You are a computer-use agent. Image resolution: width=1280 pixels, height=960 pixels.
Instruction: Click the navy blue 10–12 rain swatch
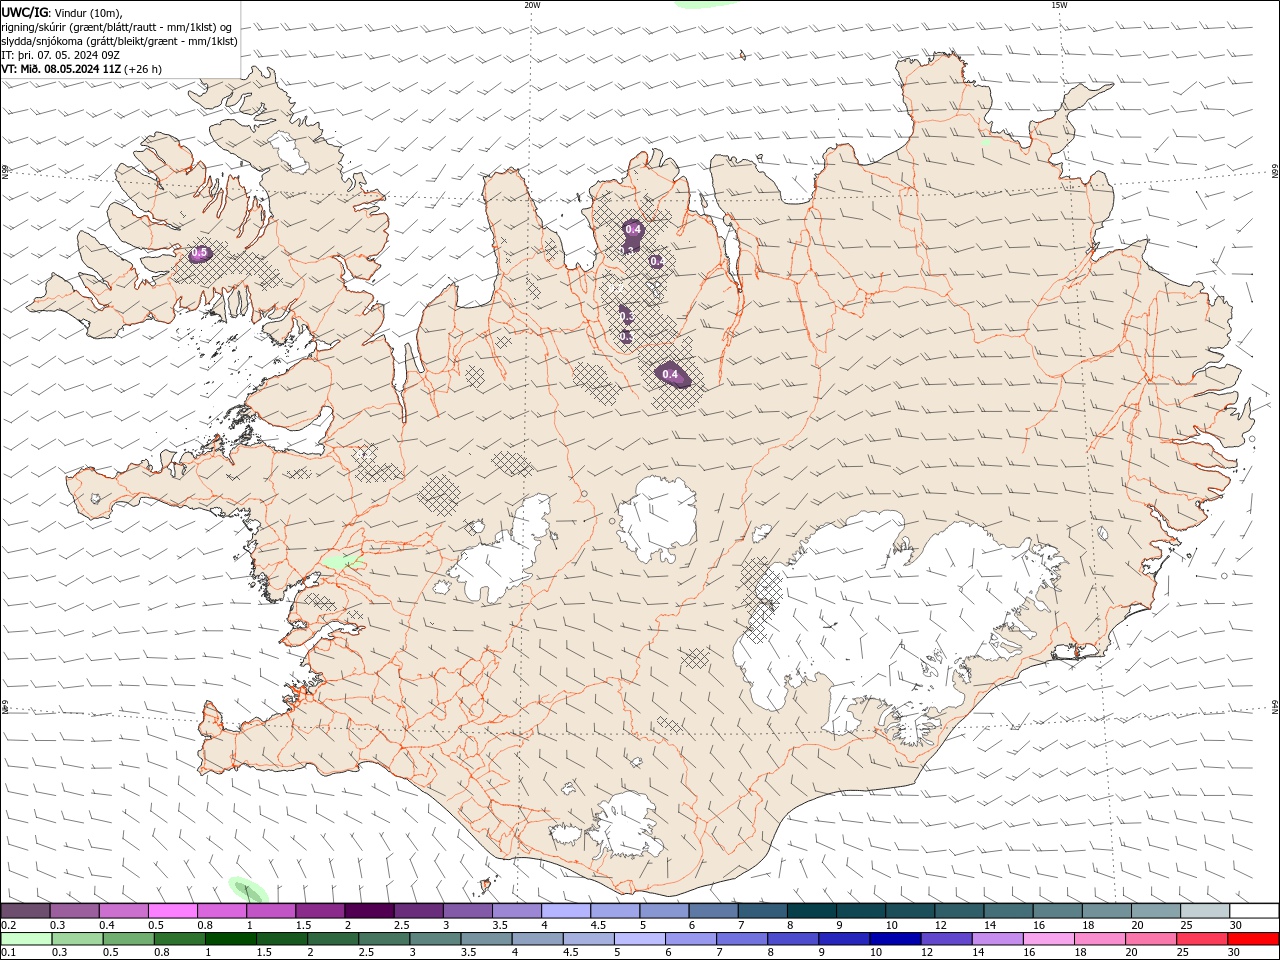(895, 939)
